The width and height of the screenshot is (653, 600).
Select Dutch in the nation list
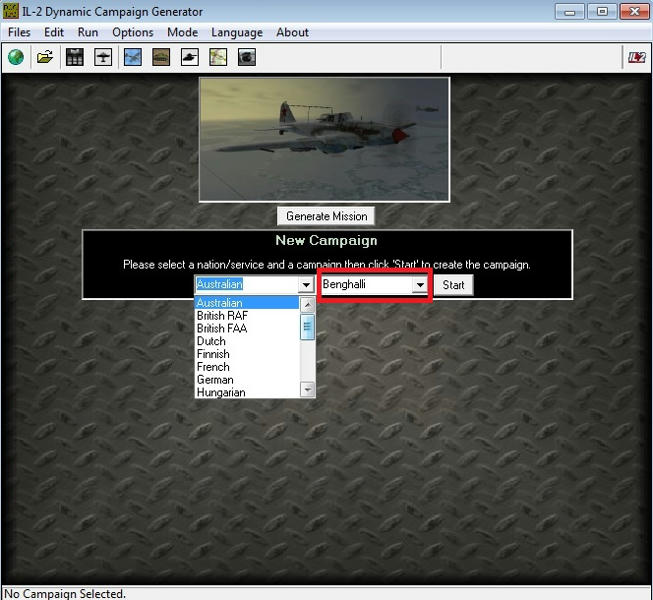tap(247, 341)
